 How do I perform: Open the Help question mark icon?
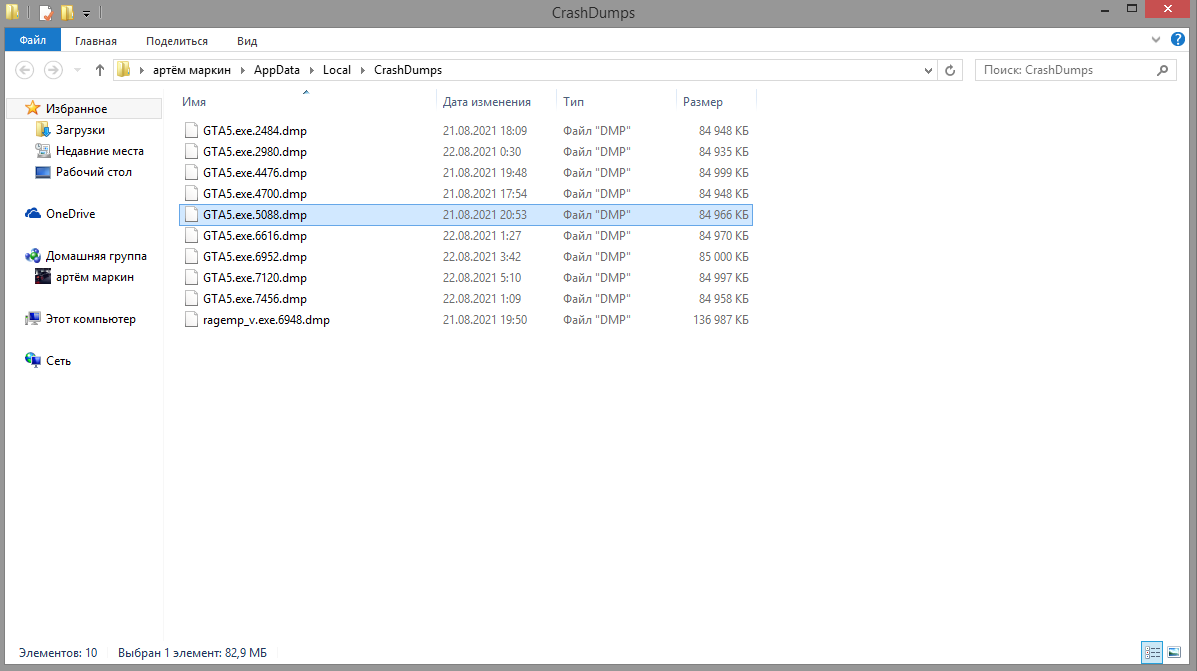click(x=1176, y=40)
